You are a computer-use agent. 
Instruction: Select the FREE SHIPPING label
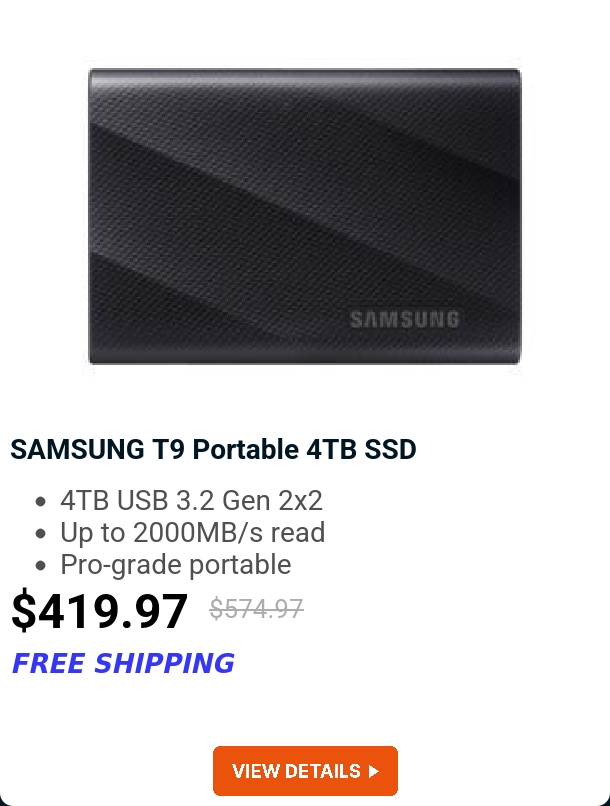[x=123, y=663]
